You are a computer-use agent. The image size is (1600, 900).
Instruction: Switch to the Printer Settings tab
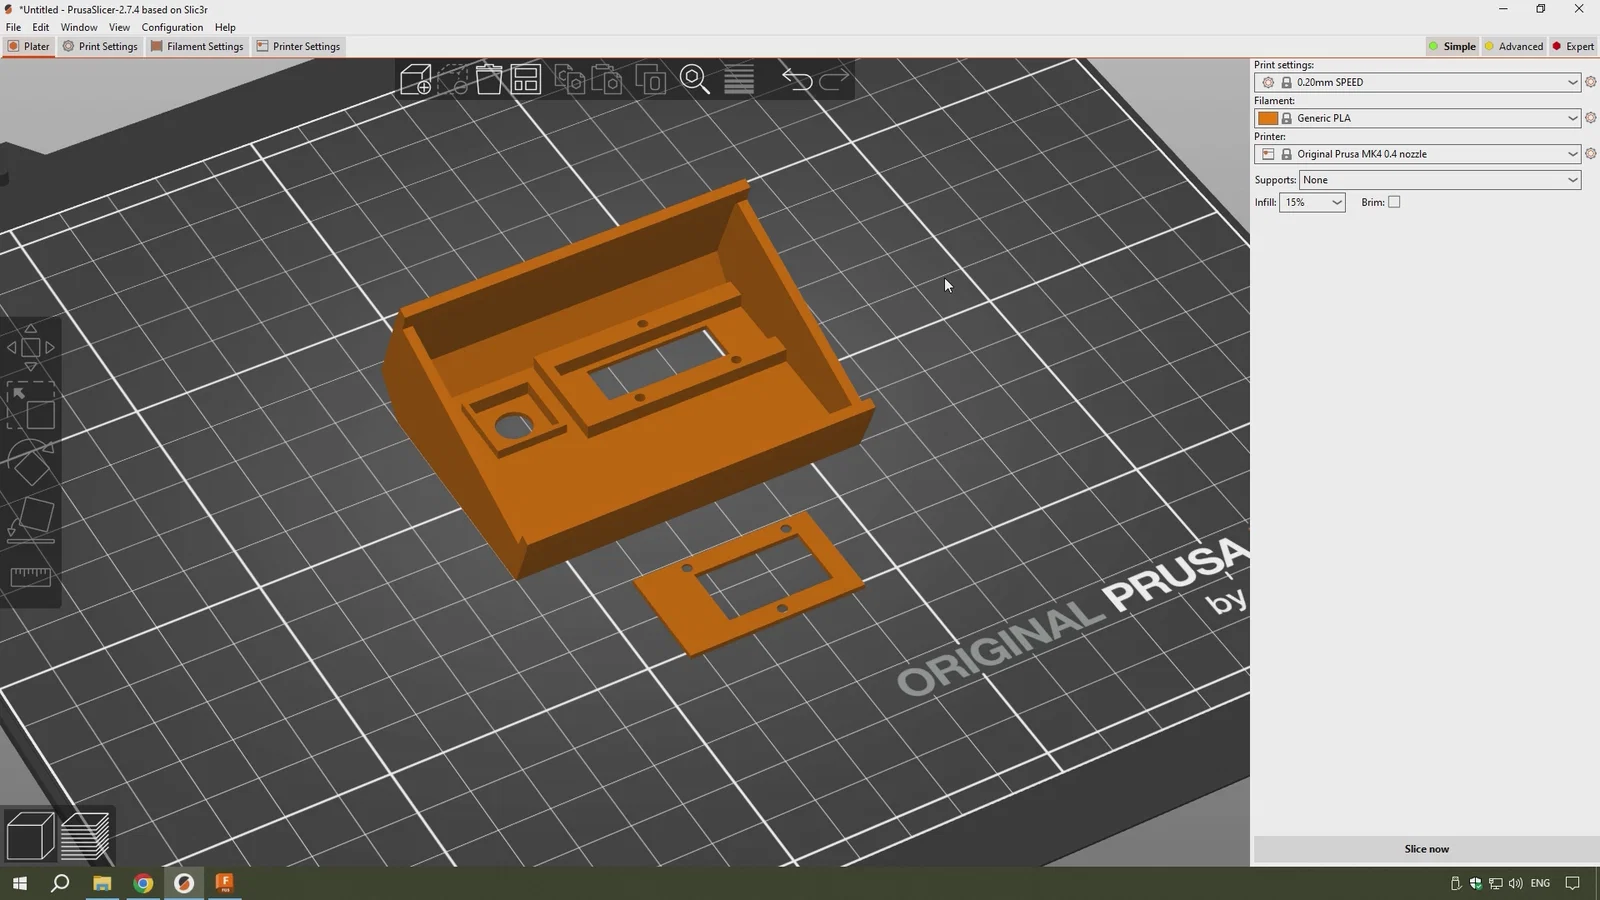(298, 46)
